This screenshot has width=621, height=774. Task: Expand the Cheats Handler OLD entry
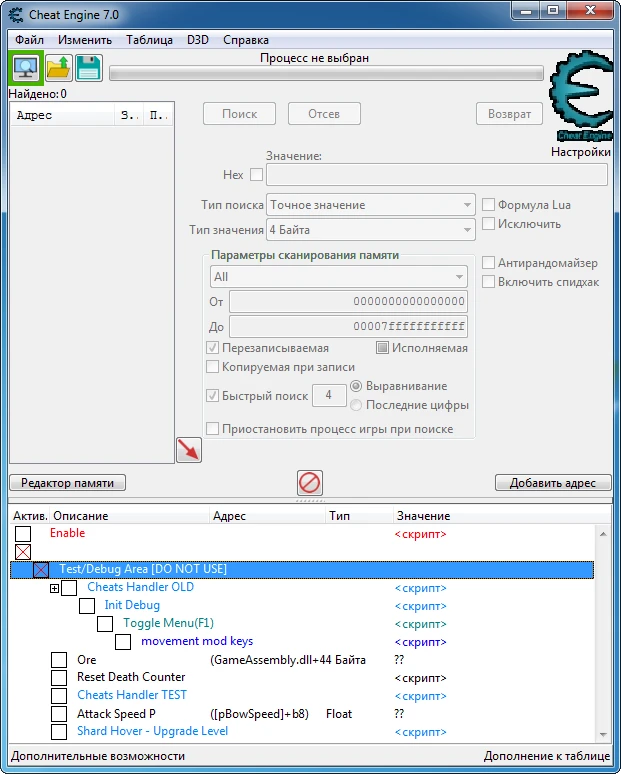[x=54, y=588]
